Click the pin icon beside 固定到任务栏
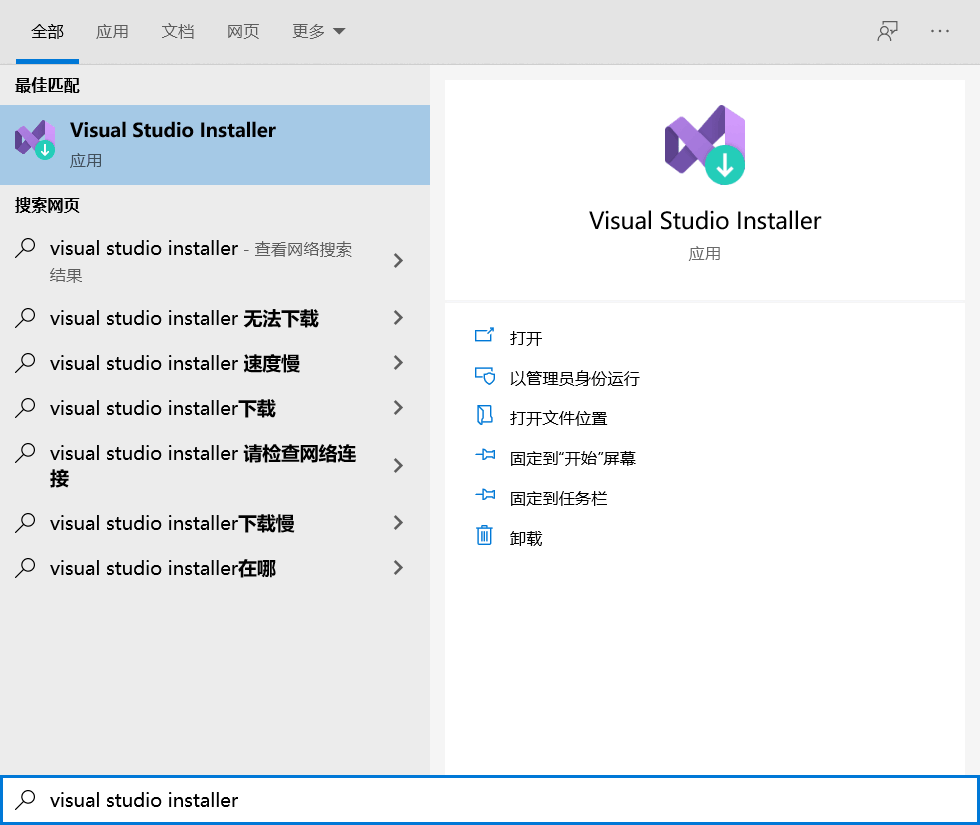Image resolution: width=980 pixels, height=825 pixels. (485, 495)
